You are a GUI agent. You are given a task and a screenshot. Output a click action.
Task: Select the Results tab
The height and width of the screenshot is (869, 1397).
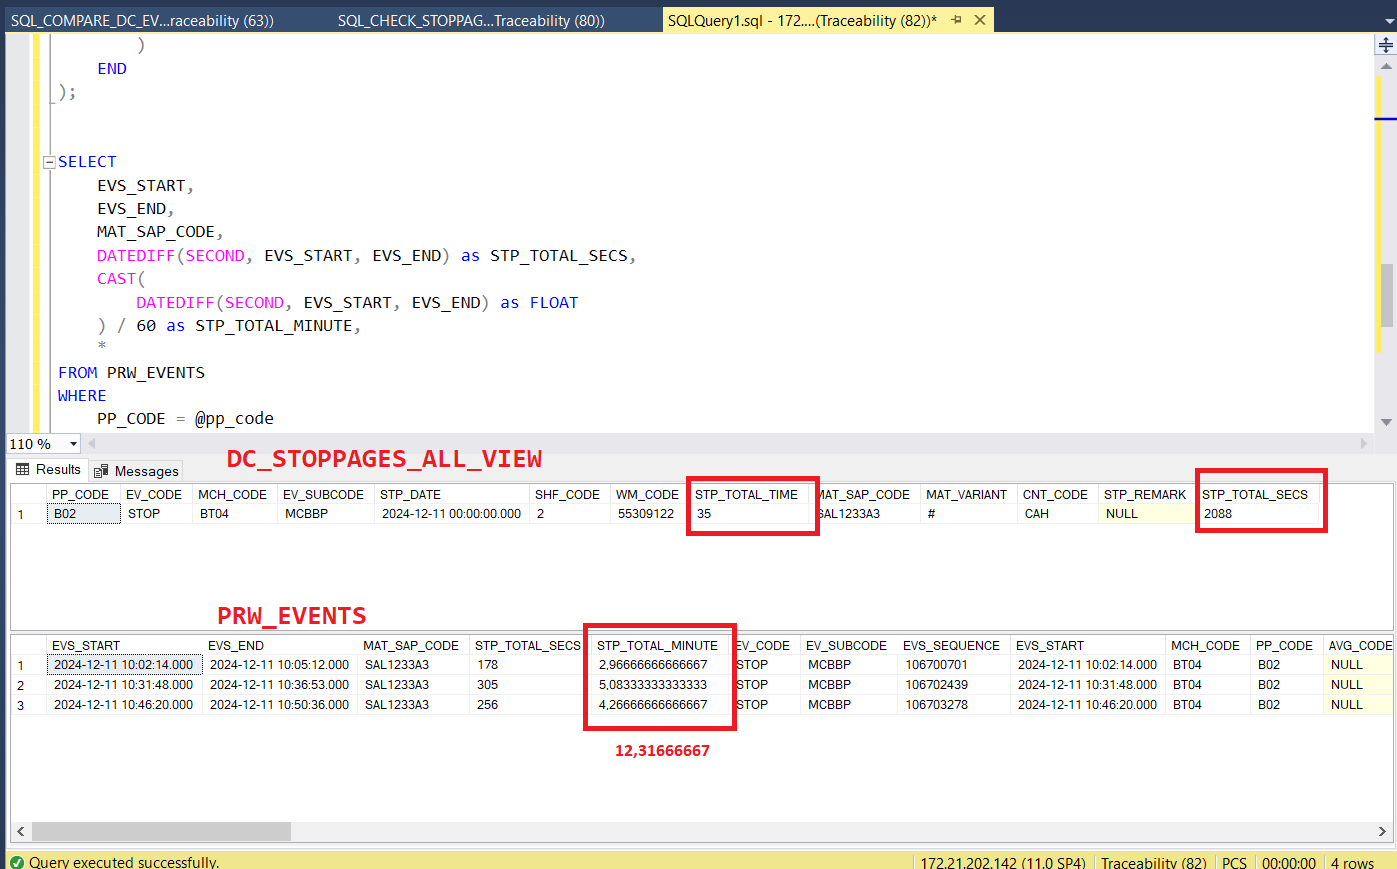(48, 470)
